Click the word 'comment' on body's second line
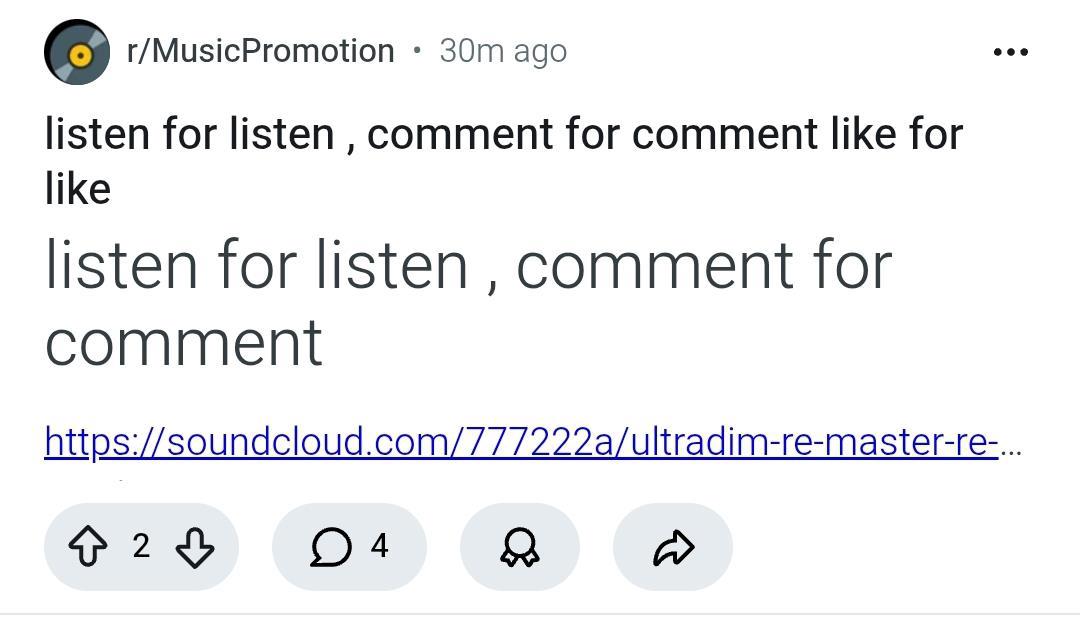 click(184, 342)
